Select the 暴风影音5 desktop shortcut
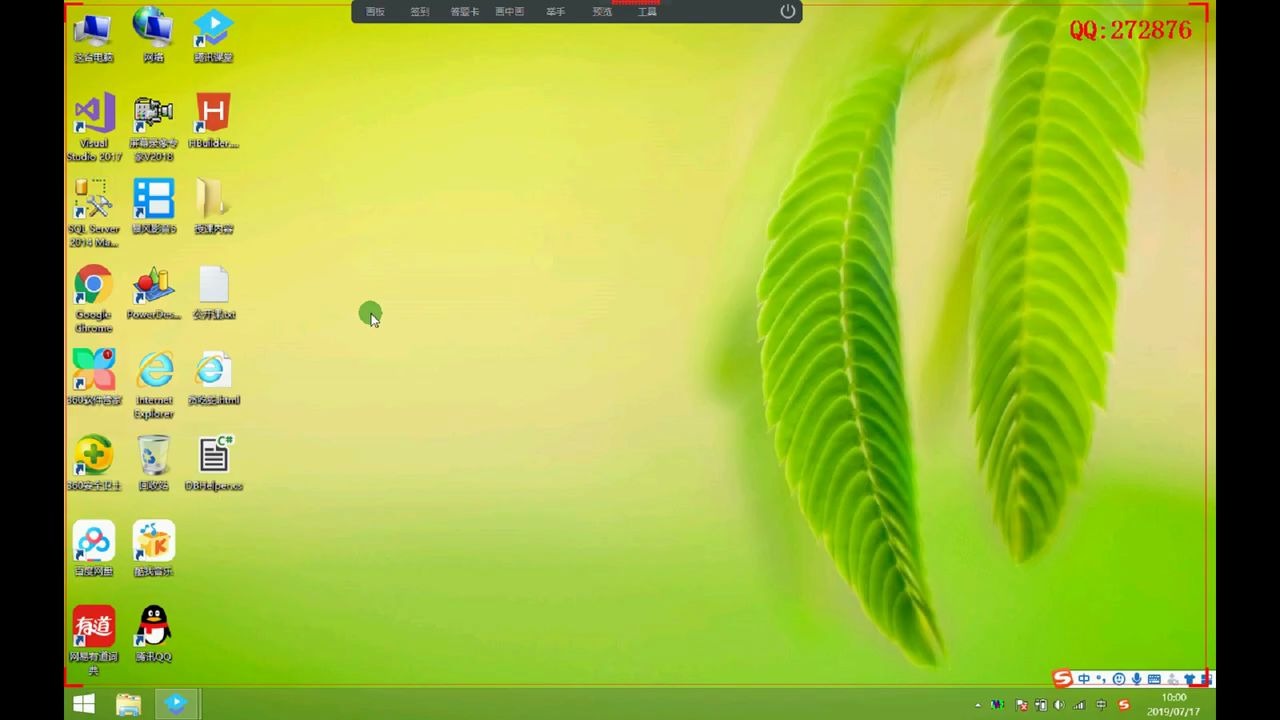1280x720 pixels. [153, 207]
